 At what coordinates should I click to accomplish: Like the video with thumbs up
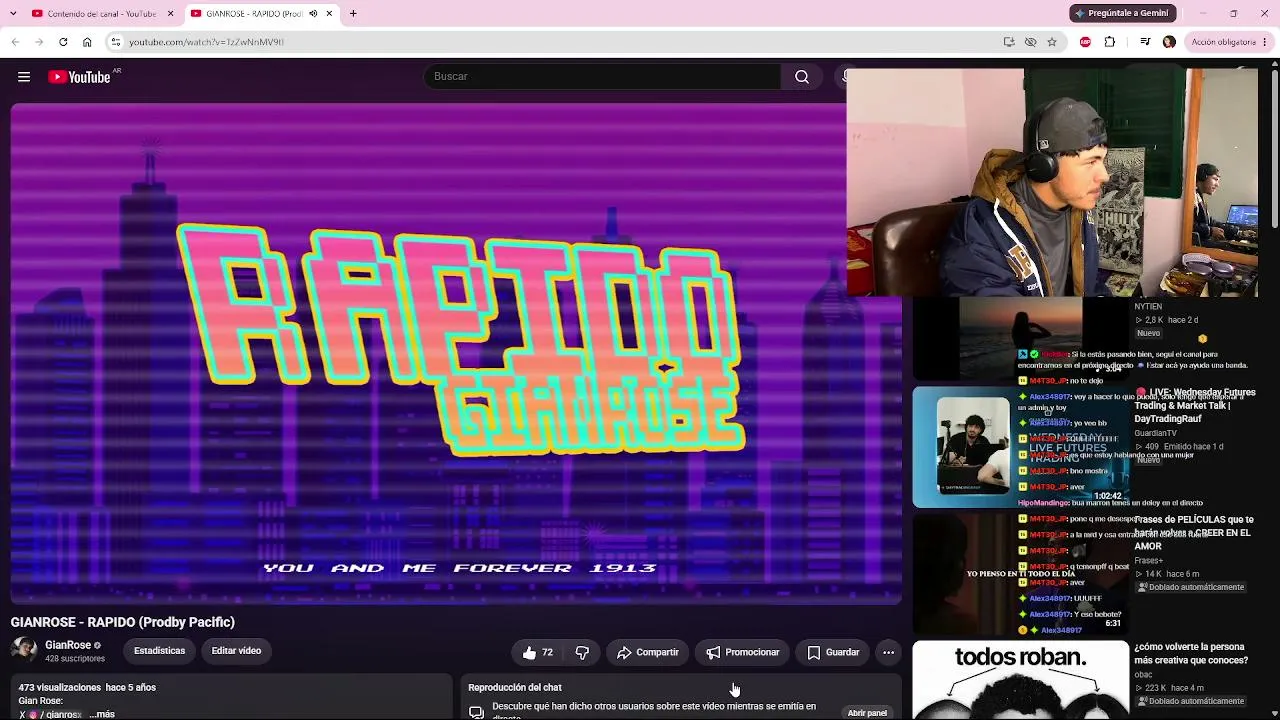click(x=537, y=652)
